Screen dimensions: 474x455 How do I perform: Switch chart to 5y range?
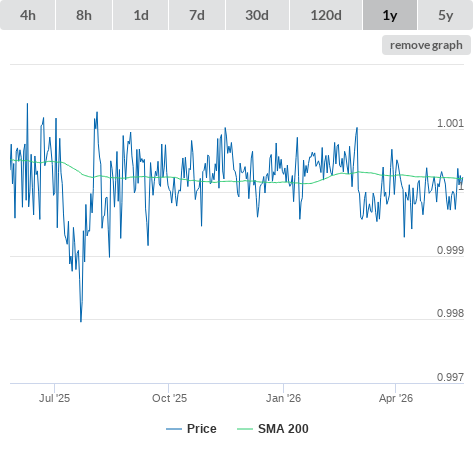(x=445, y=15)
